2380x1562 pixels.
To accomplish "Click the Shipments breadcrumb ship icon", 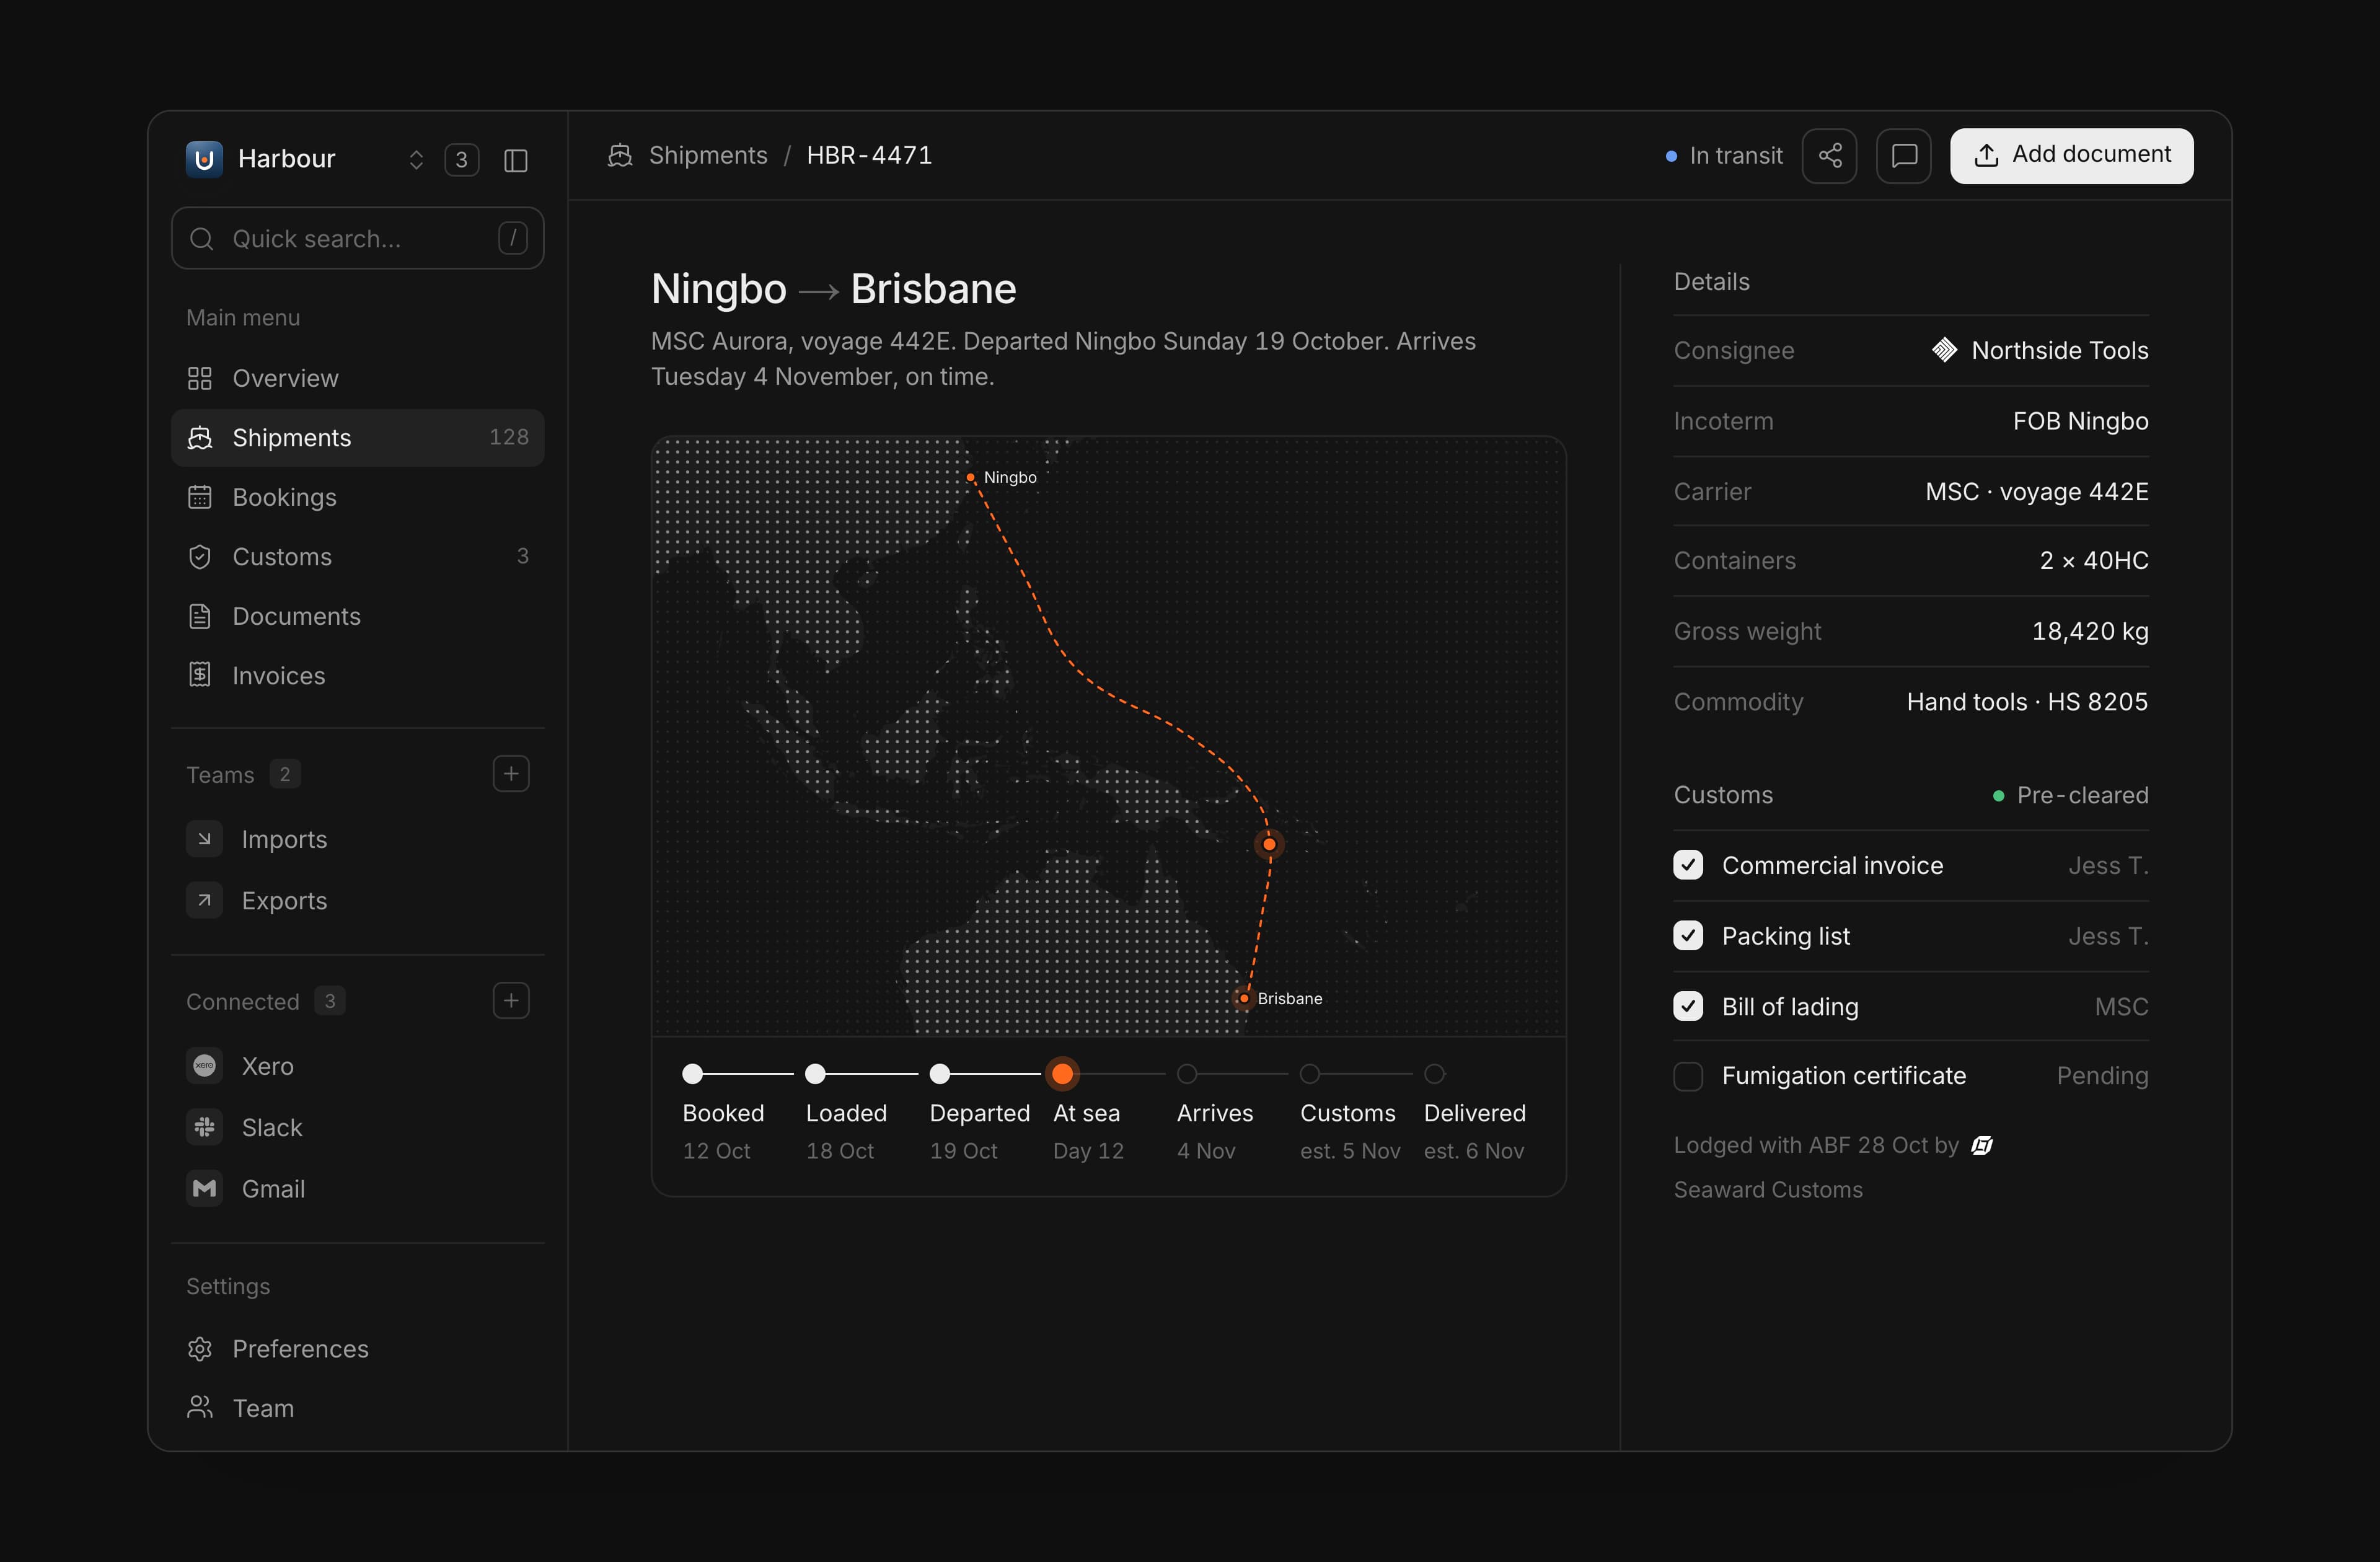I will pos(620,155).
